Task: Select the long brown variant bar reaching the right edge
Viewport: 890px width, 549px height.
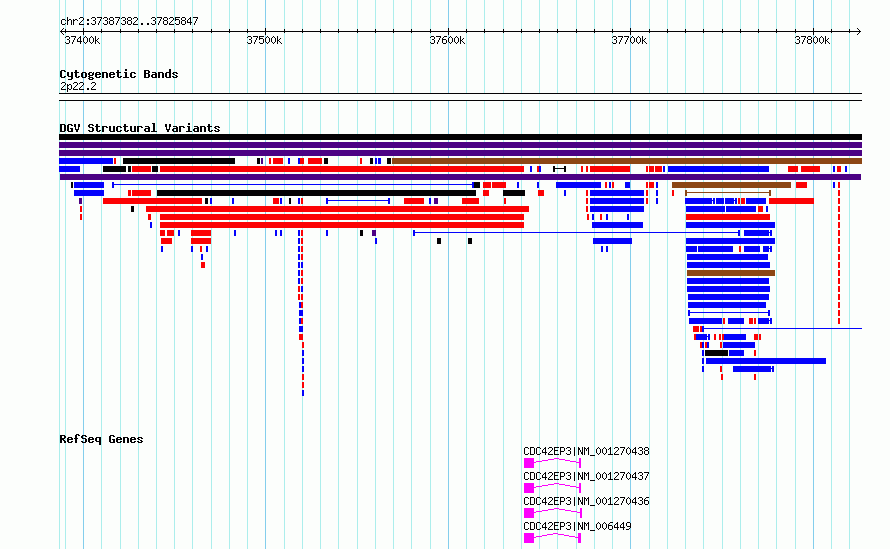Action: click(627, 161)
